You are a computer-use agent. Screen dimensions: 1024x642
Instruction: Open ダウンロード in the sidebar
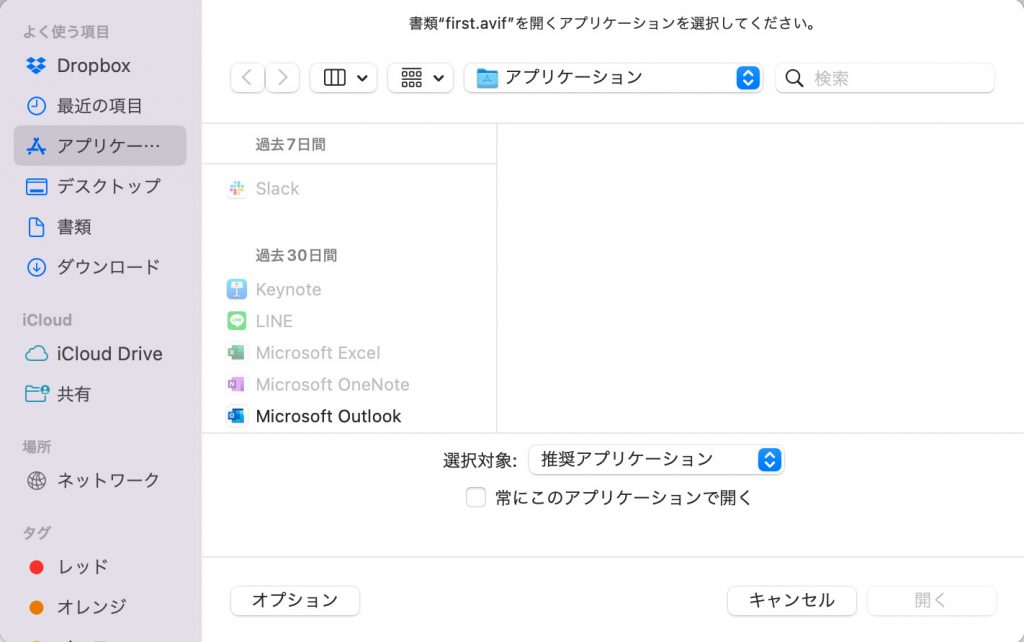click(x=100, y=266)
